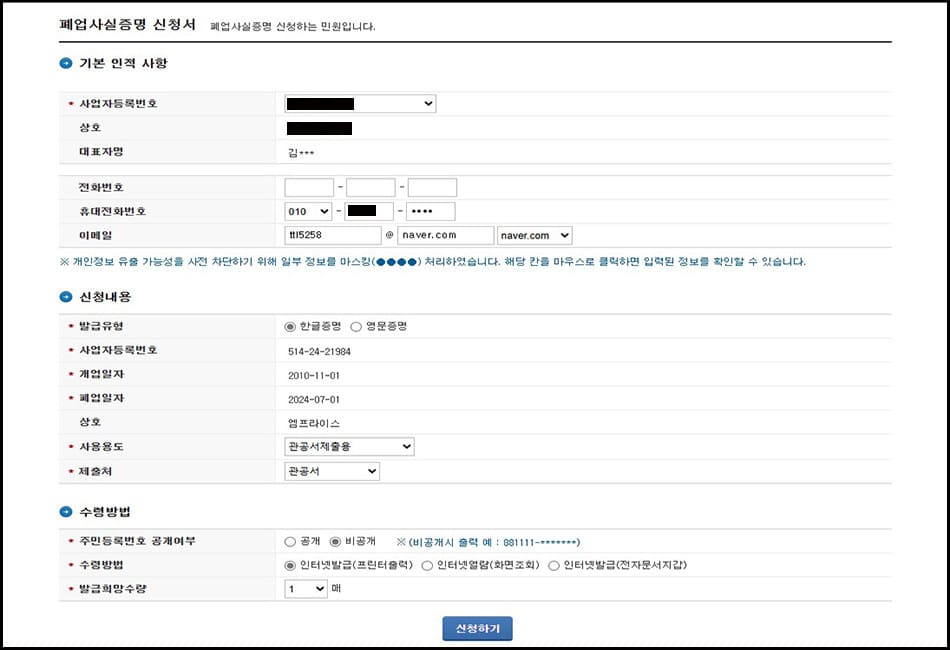The image size is (950, 650).
Task: Open the 사용용도 dropdown showing 관공서제출용
Action: pos(348,447)
